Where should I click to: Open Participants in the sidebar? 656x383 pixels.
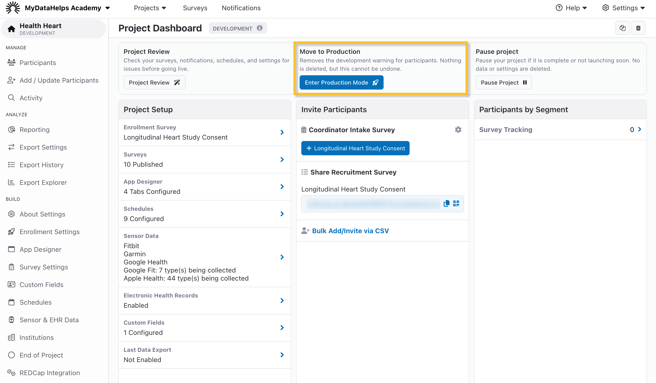coord(38,63)
